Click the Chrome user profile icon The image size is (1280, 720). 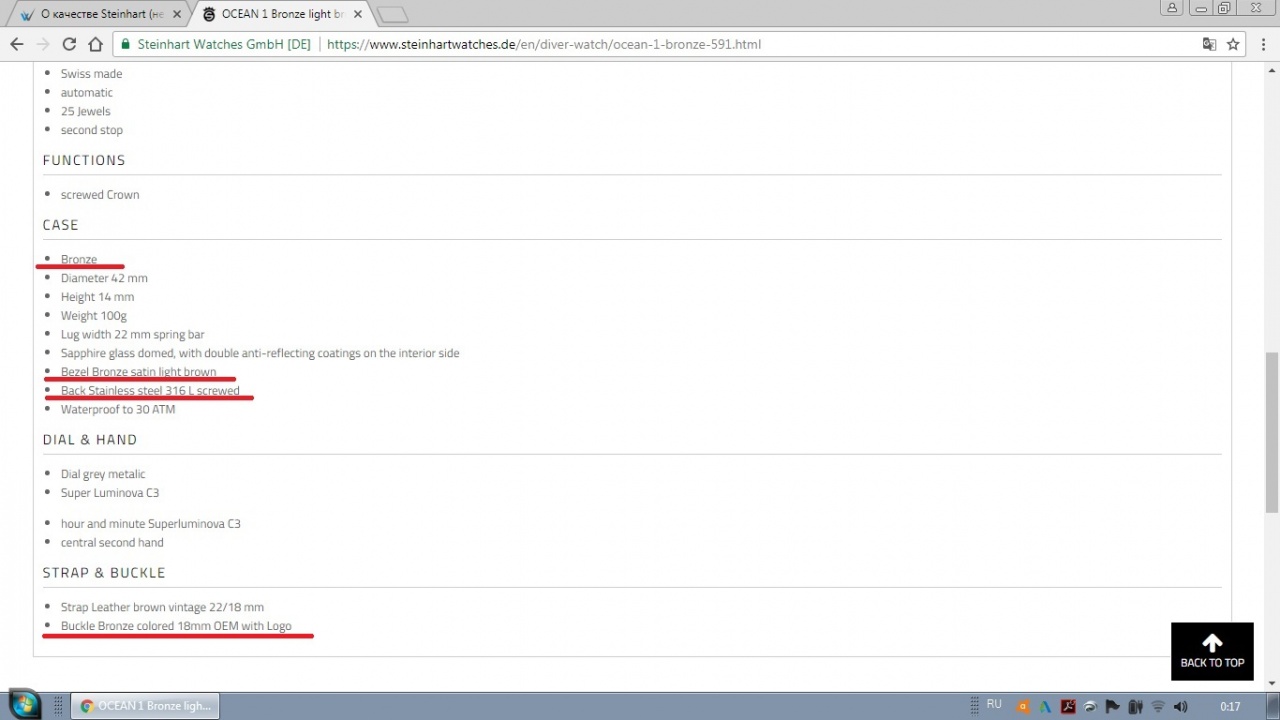(x=1172, y=8)
